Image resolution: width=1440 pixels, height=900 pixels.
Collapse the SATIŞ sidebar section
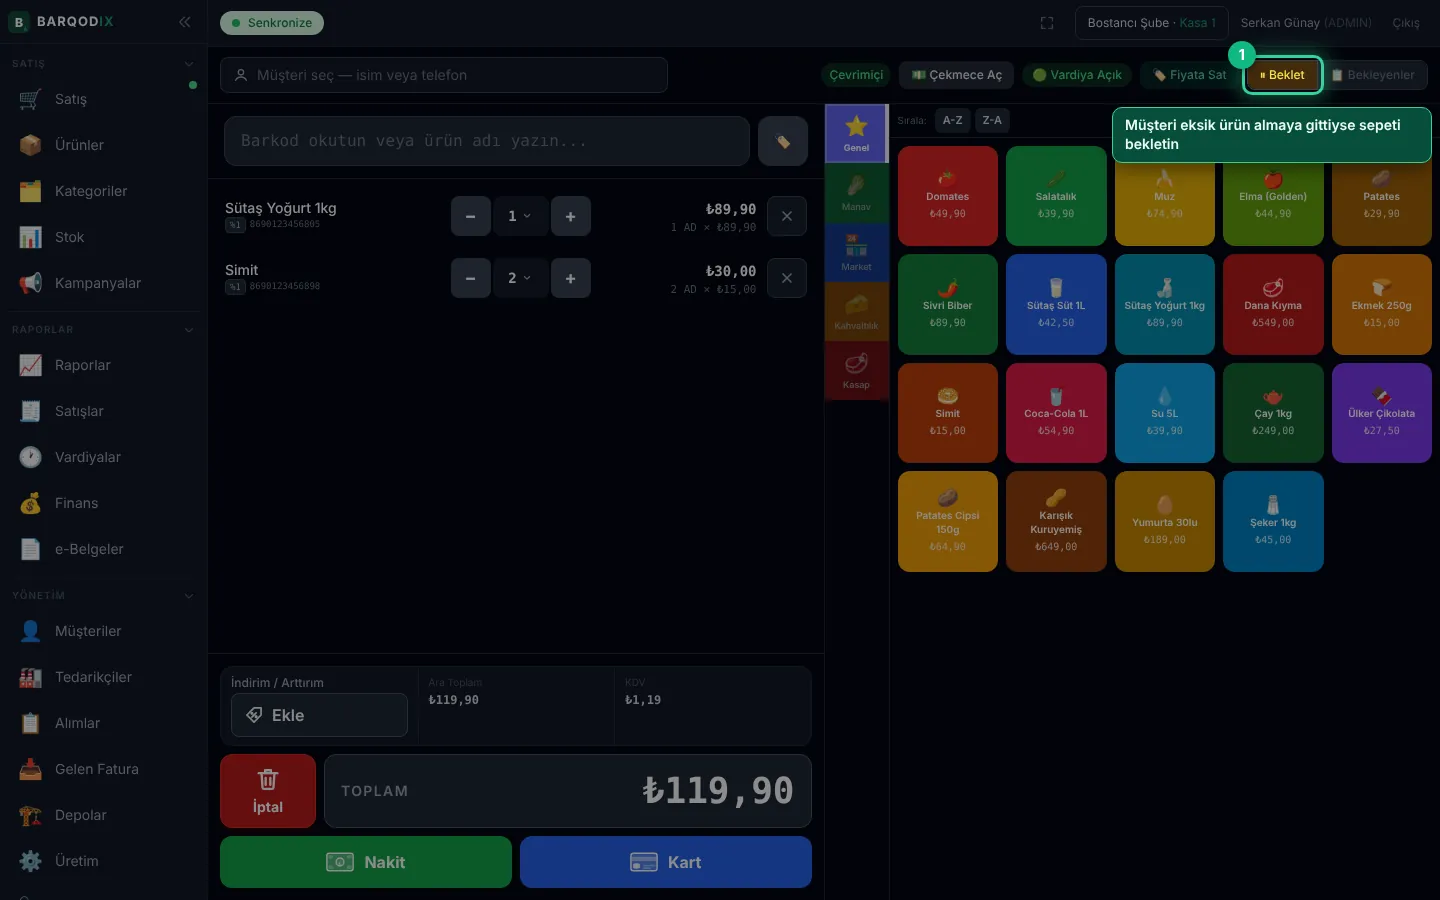(189, 64)
